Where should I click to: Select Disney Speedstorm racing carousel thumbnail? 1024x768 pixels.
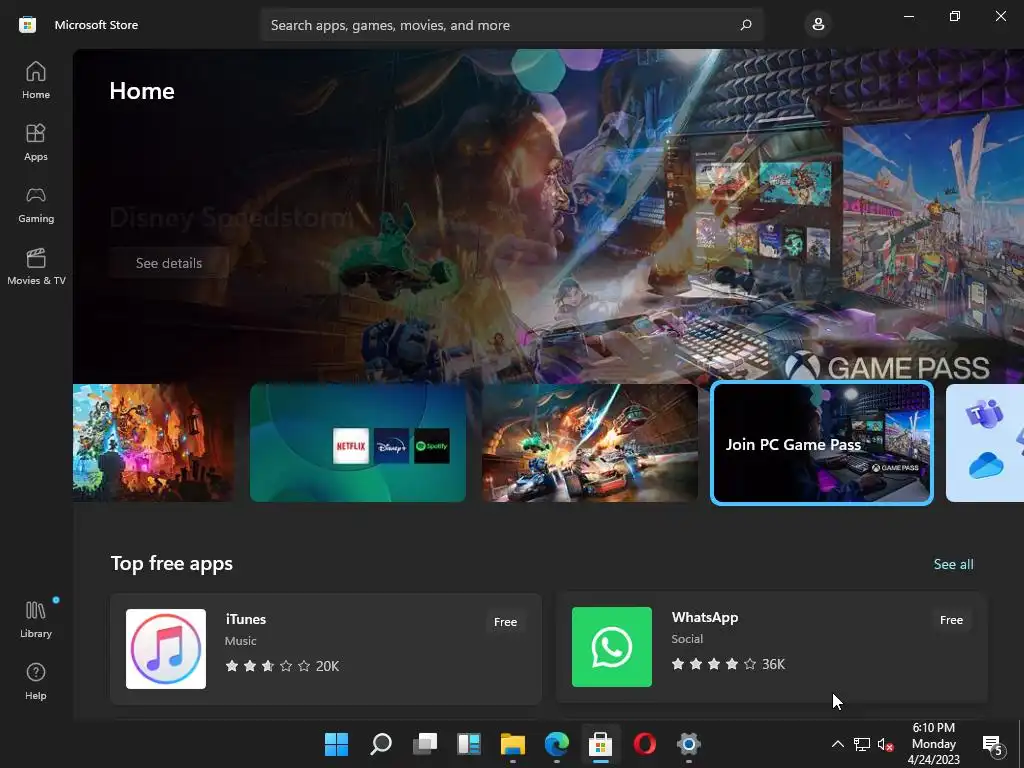590,443
